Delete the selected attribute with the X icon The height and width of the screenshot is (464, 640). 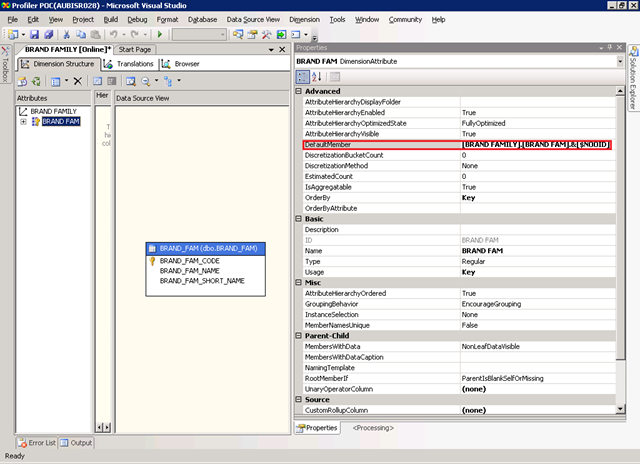[x=78, y=81]
